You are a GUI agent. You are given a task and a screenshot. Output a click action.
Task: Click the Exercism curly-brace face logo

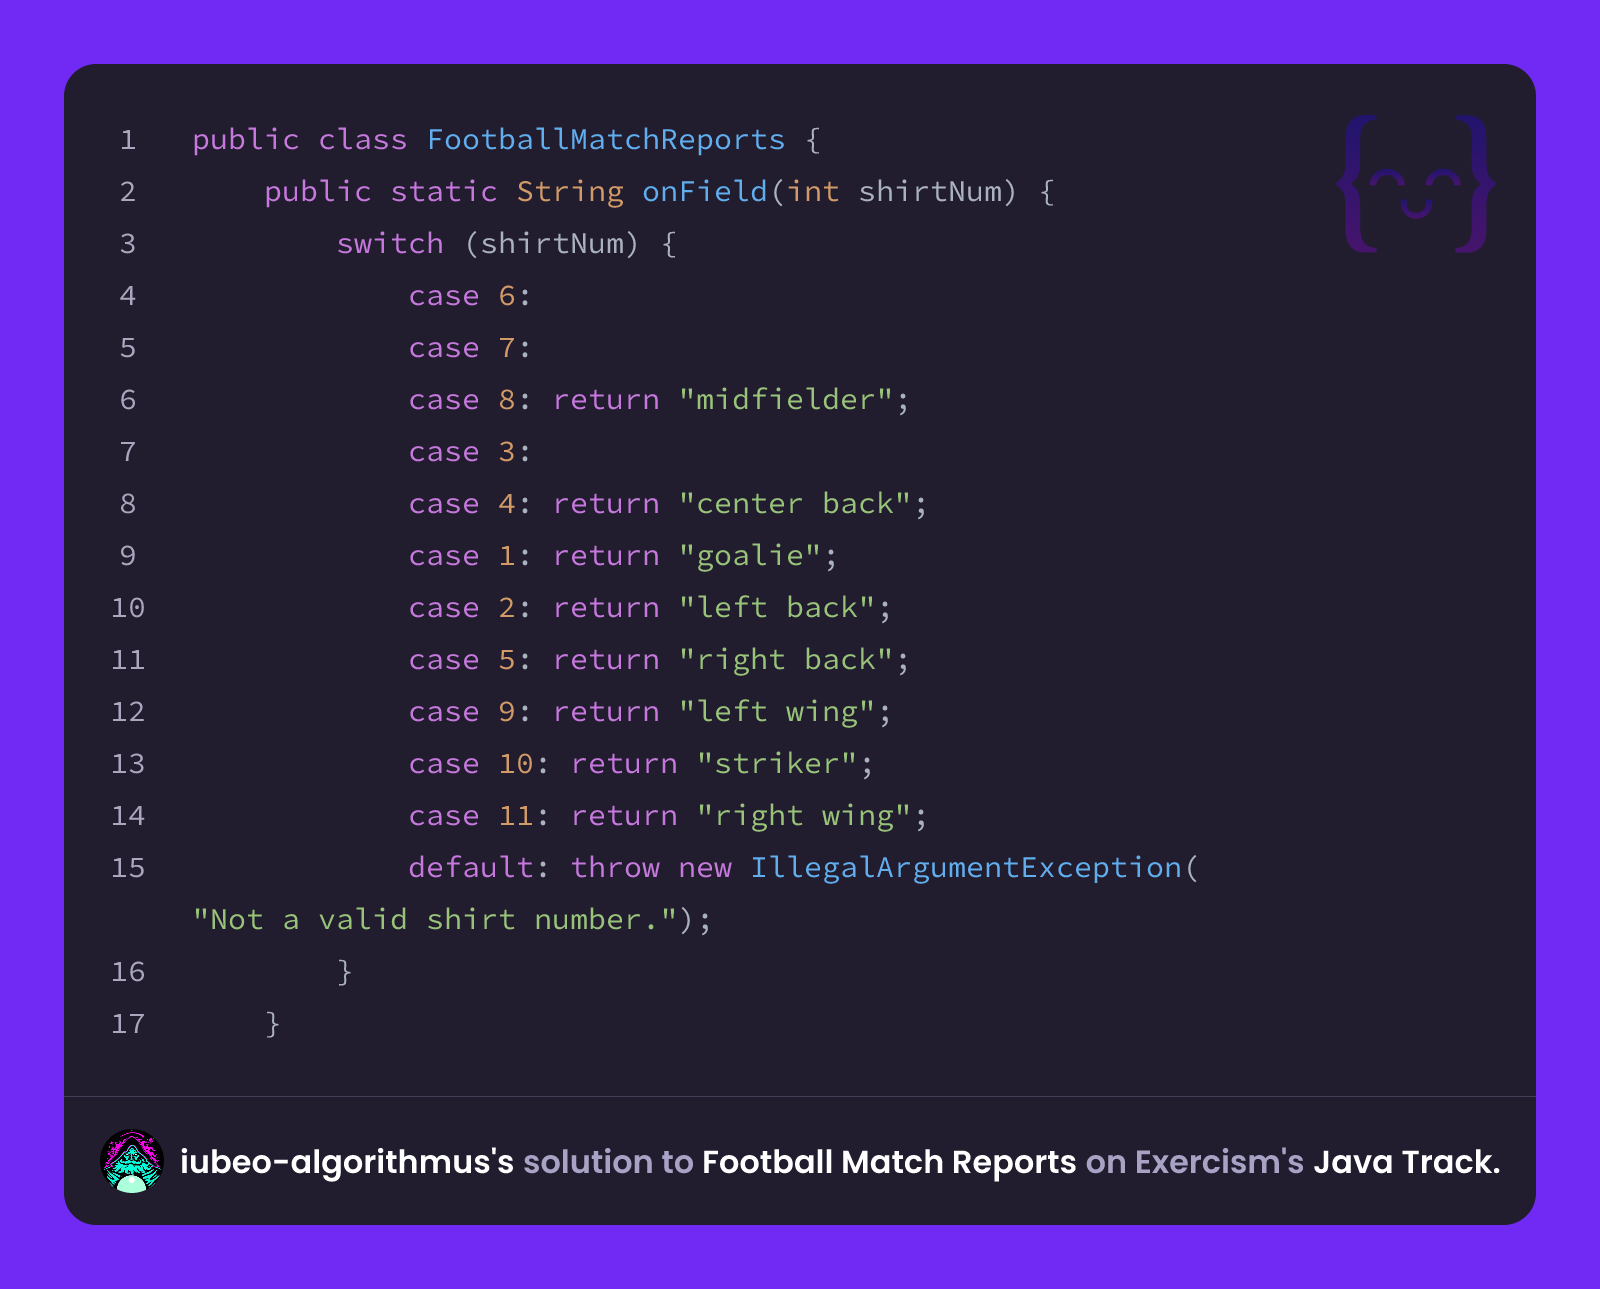1416,184
